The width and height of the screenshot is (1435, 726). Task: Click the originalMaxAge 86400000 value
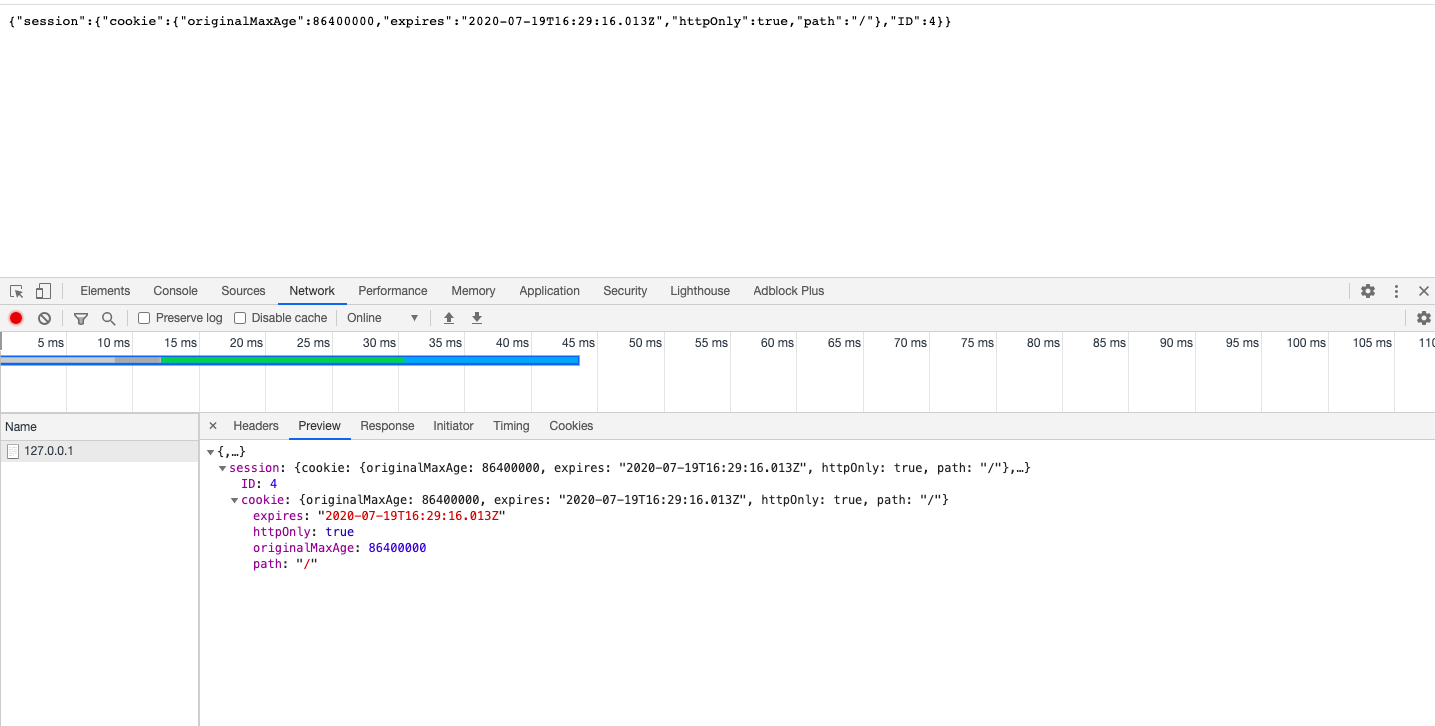point(397,548)
